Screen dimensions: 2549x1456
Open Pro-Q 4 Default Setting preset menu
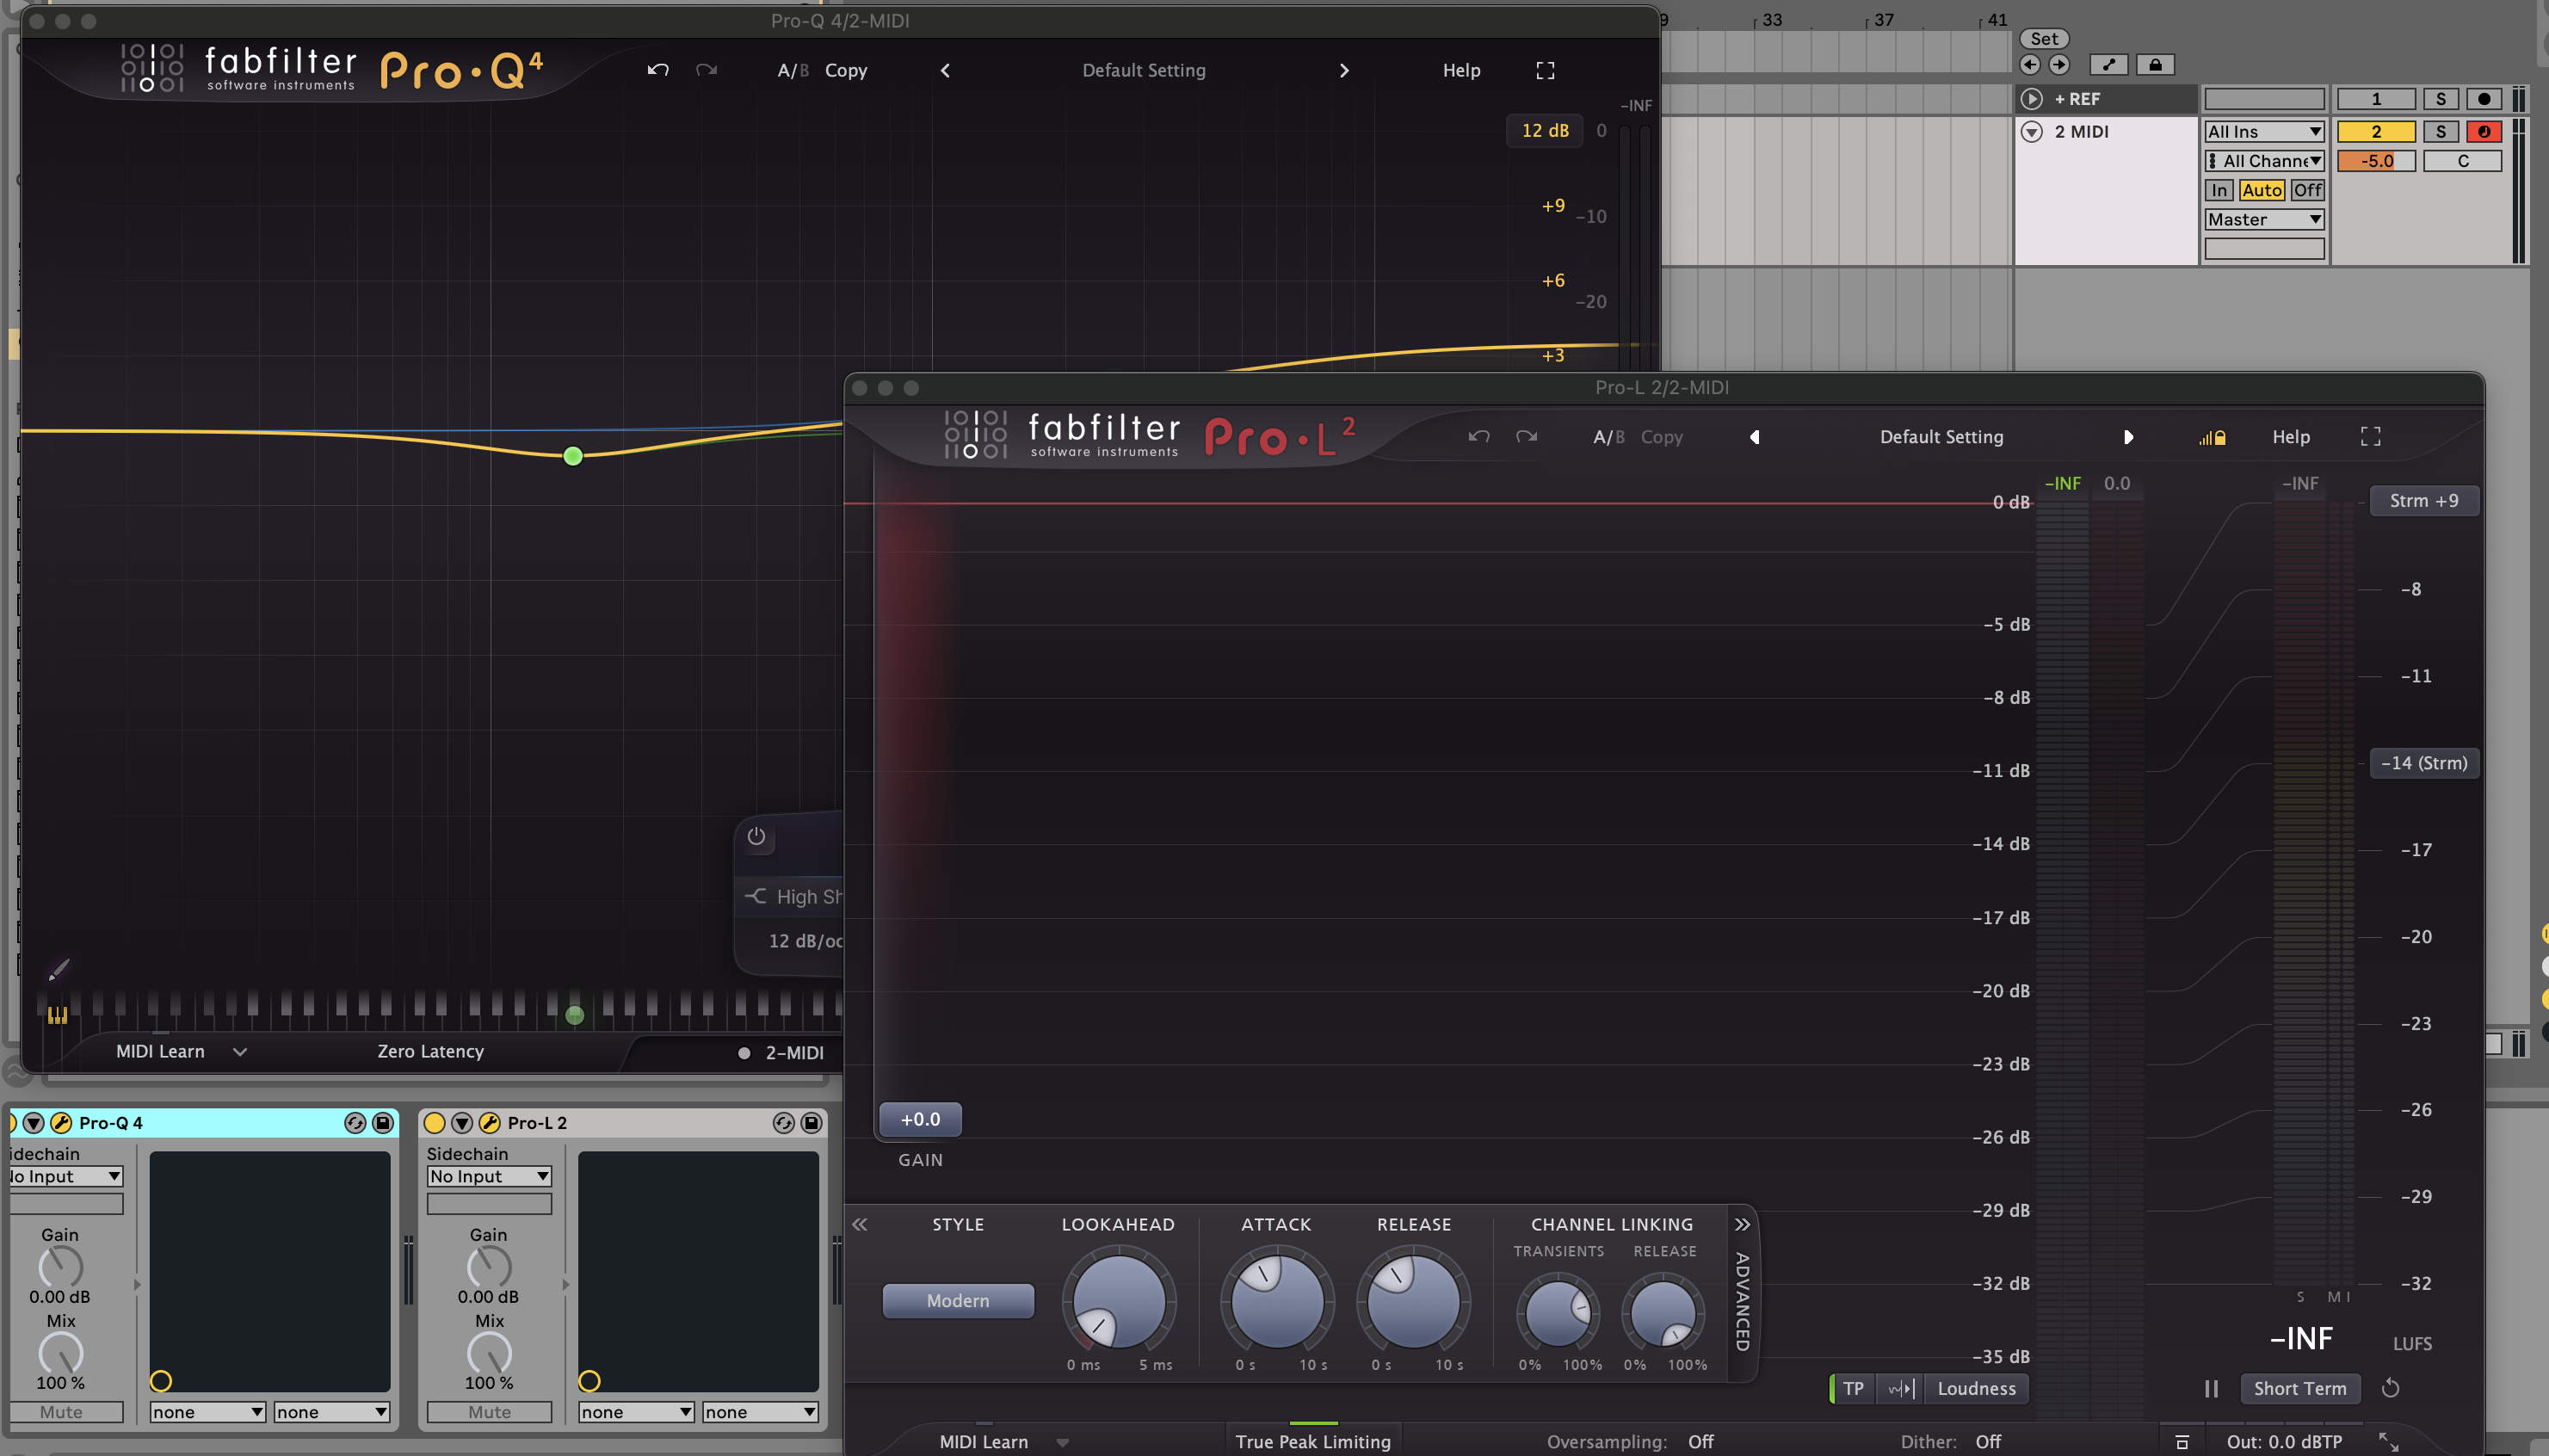pyautogui.click(x=1144, y=70)
